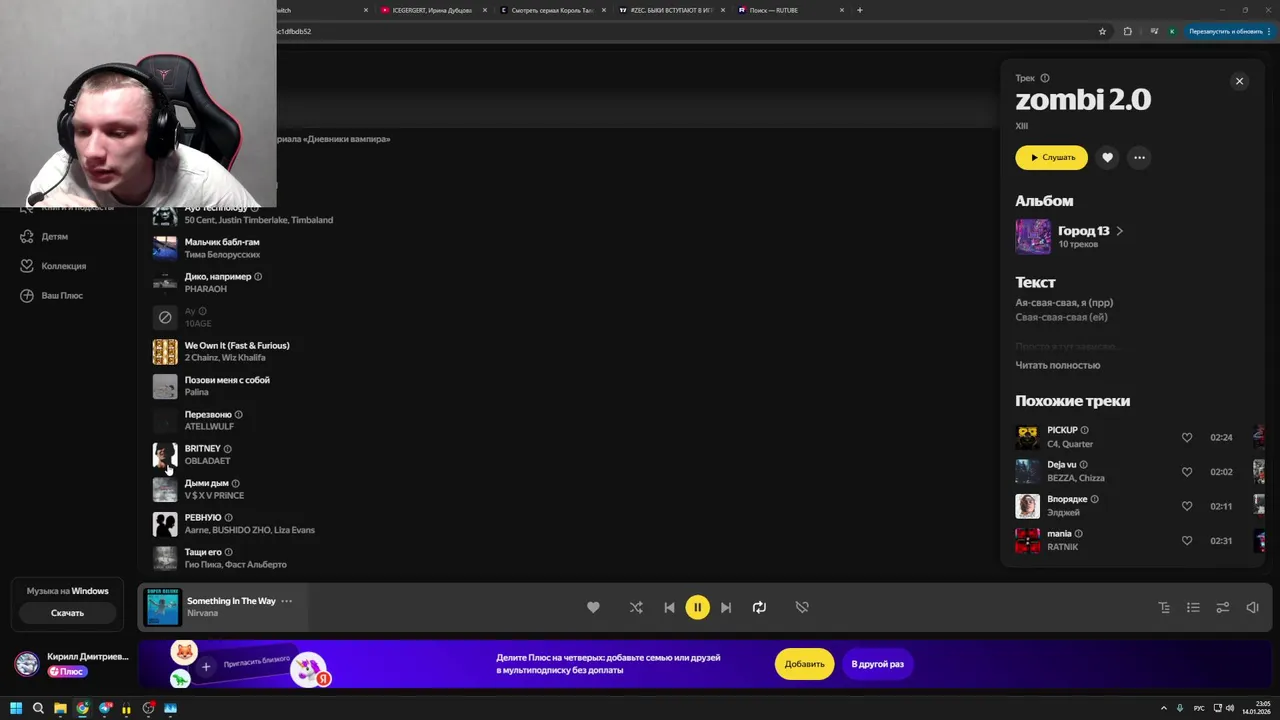The width and height of the screenshot is (1280, 720).
Task: Open Windows Start menu
Action: click(16, 708)
